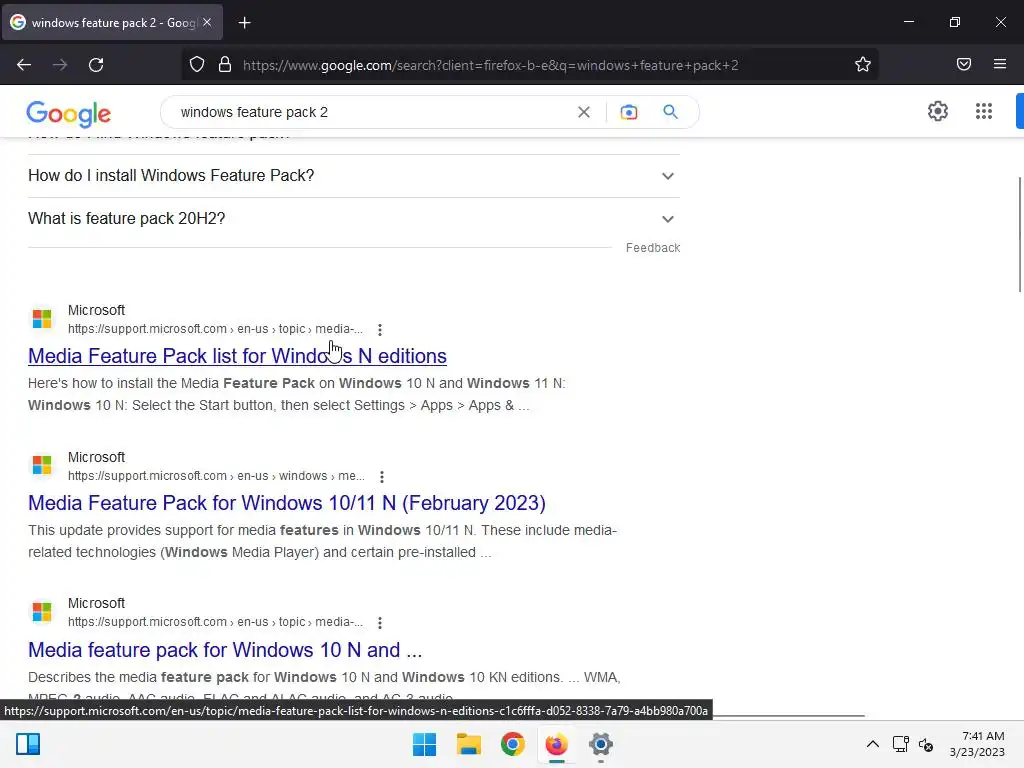Submit search with magnifying glass
The width and height of the screenshot is (1024, 768).
[x=670, y=112]
